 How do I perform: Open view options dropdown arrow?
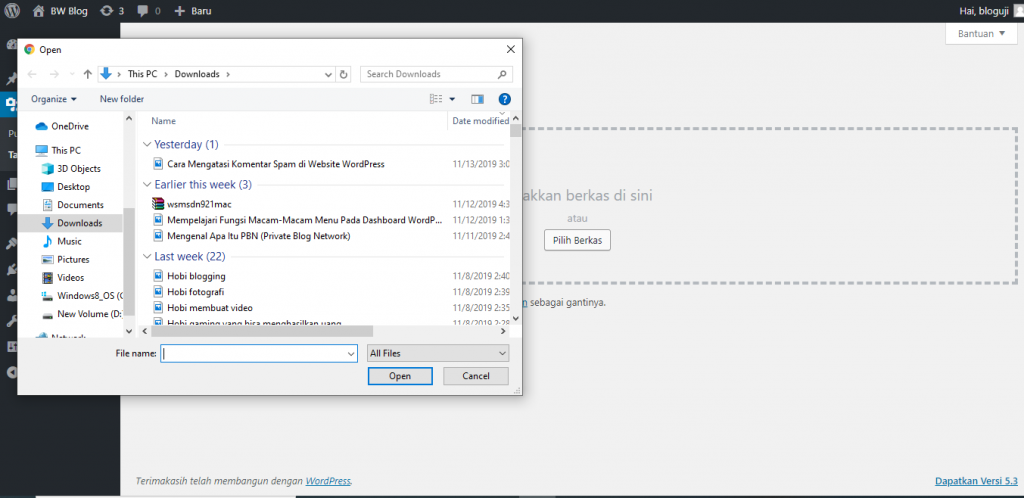[x=452, y=99]
